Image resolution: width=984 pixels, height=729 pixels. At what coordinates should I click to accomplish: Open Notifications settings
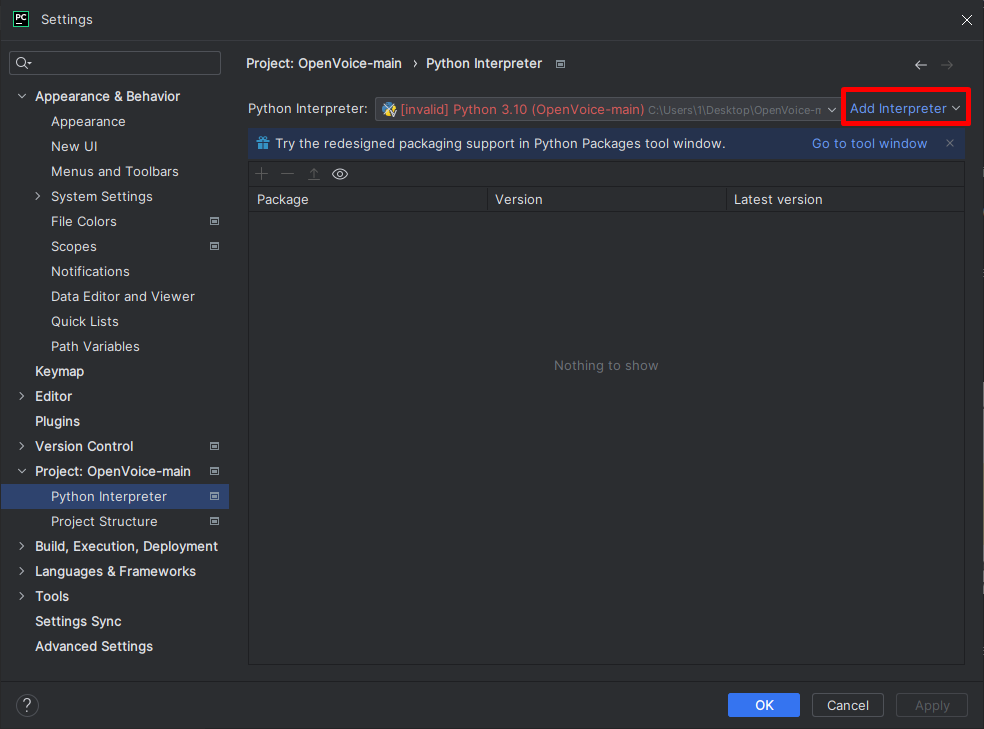pyautogui.click(x=90, y=271)
